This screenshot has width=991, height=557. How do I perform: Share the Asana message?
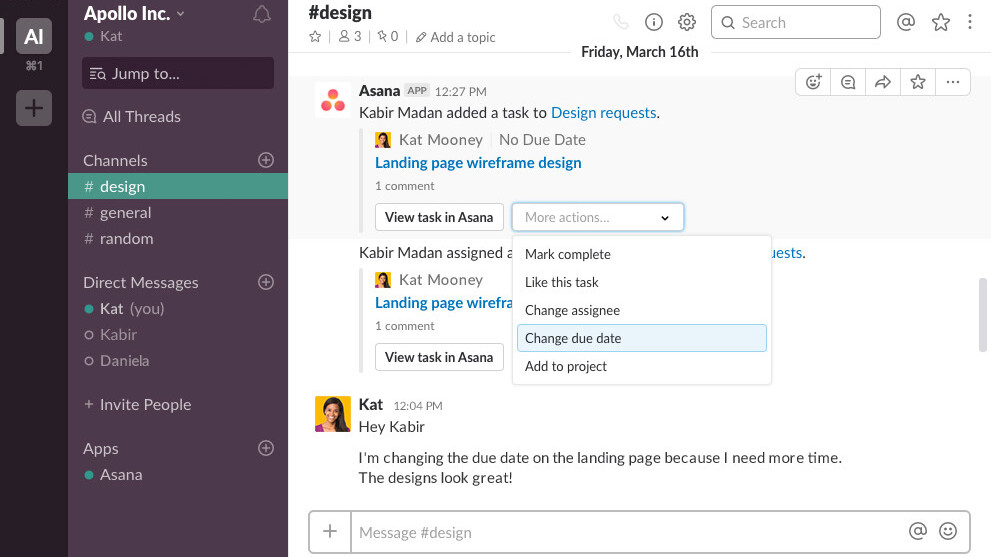tap(883, 82)
